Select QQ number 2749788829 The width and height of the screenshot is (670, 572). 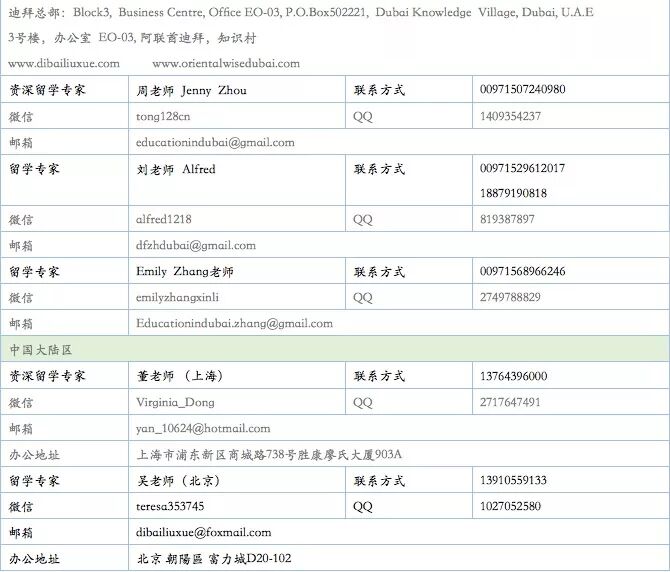(x=510, y=297)
